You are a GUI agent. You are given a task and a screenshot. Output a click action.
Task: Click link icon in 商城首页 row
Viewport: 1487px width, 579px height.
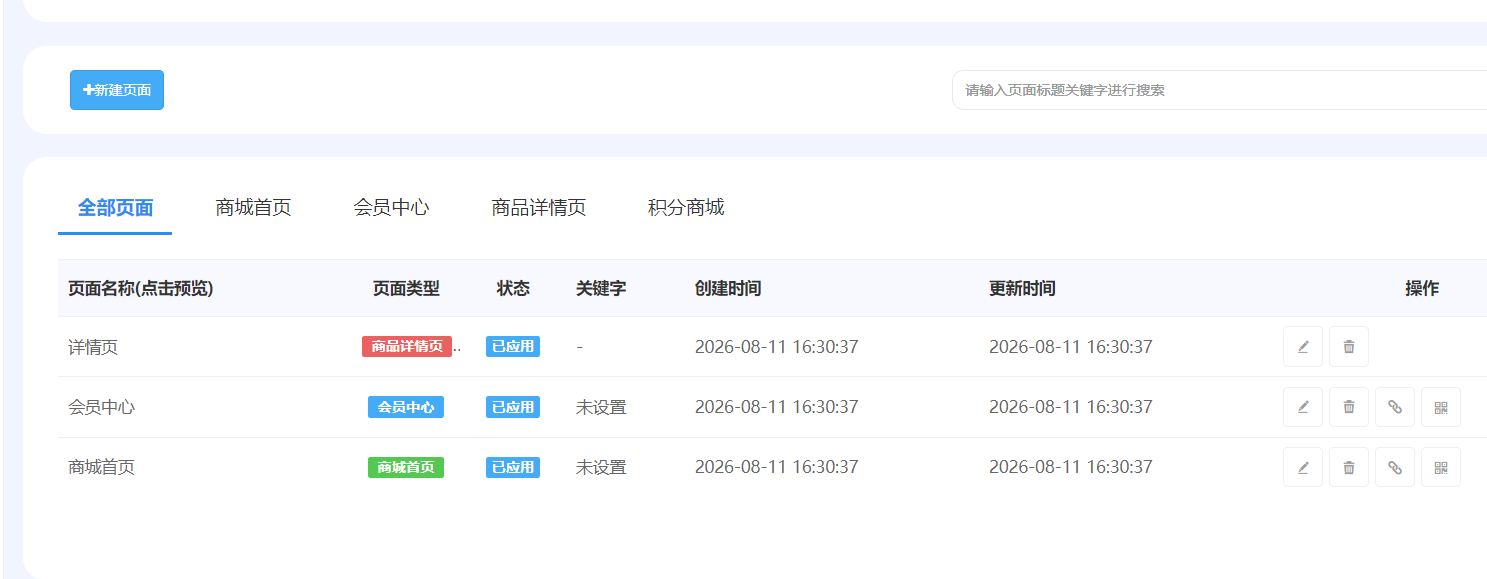[1395, 467]
